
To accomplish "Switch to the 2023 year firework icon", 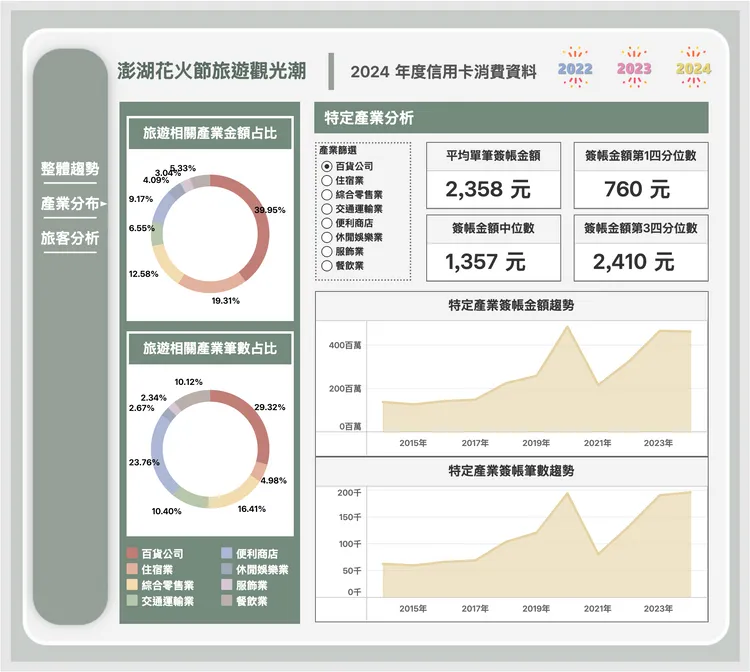I will (634, 67).
